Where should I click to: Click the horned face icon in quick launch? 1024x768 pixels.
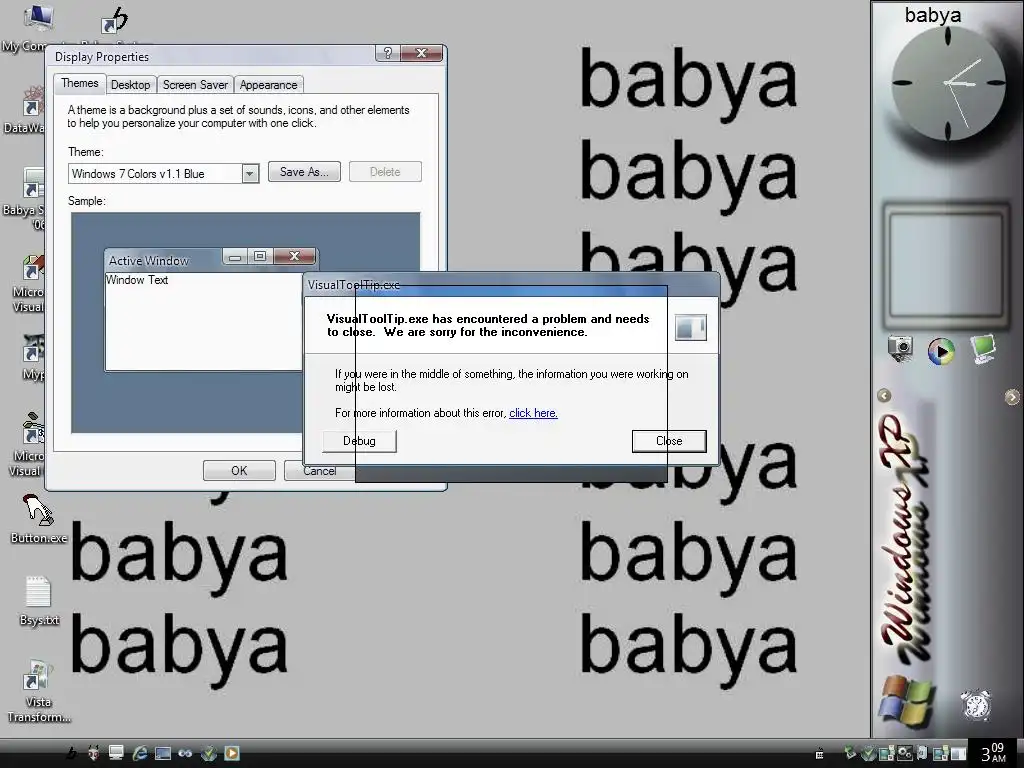[x=93, y=754]
